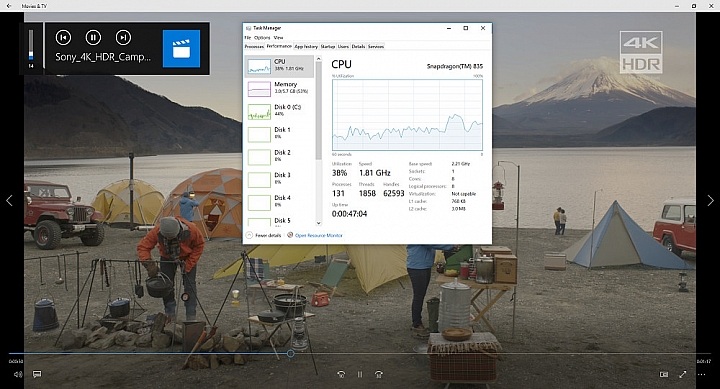Image resolution: width=720 pixels, height=389 pixels.
Task: Open more options ellipsis in player
Action: click(701, 374)
